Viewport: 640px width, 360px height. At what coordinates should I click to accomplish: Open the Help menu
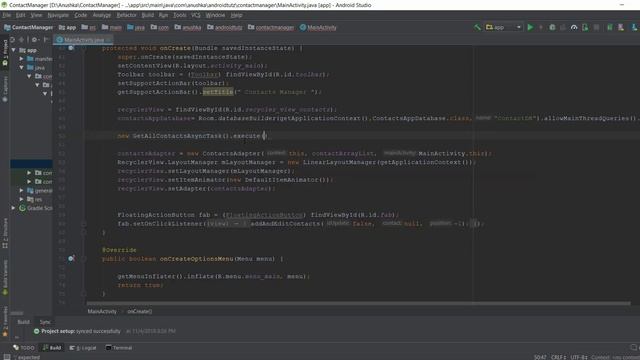pyautogui.click(x=237, y=15)
